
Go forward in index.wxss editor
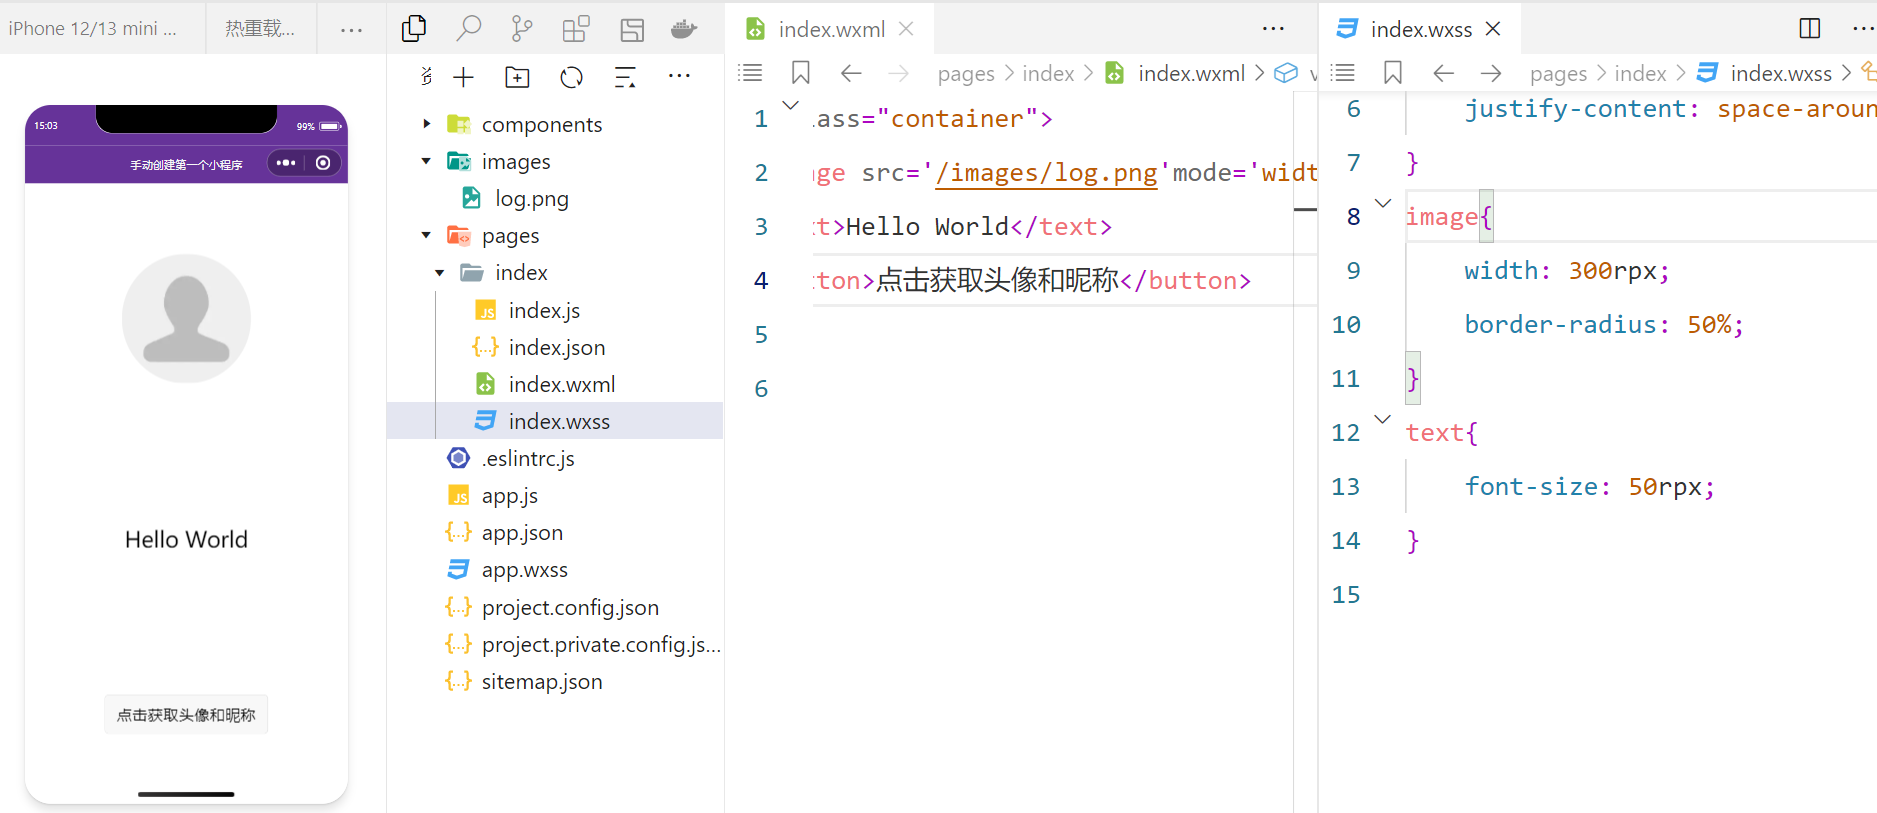1491,72
